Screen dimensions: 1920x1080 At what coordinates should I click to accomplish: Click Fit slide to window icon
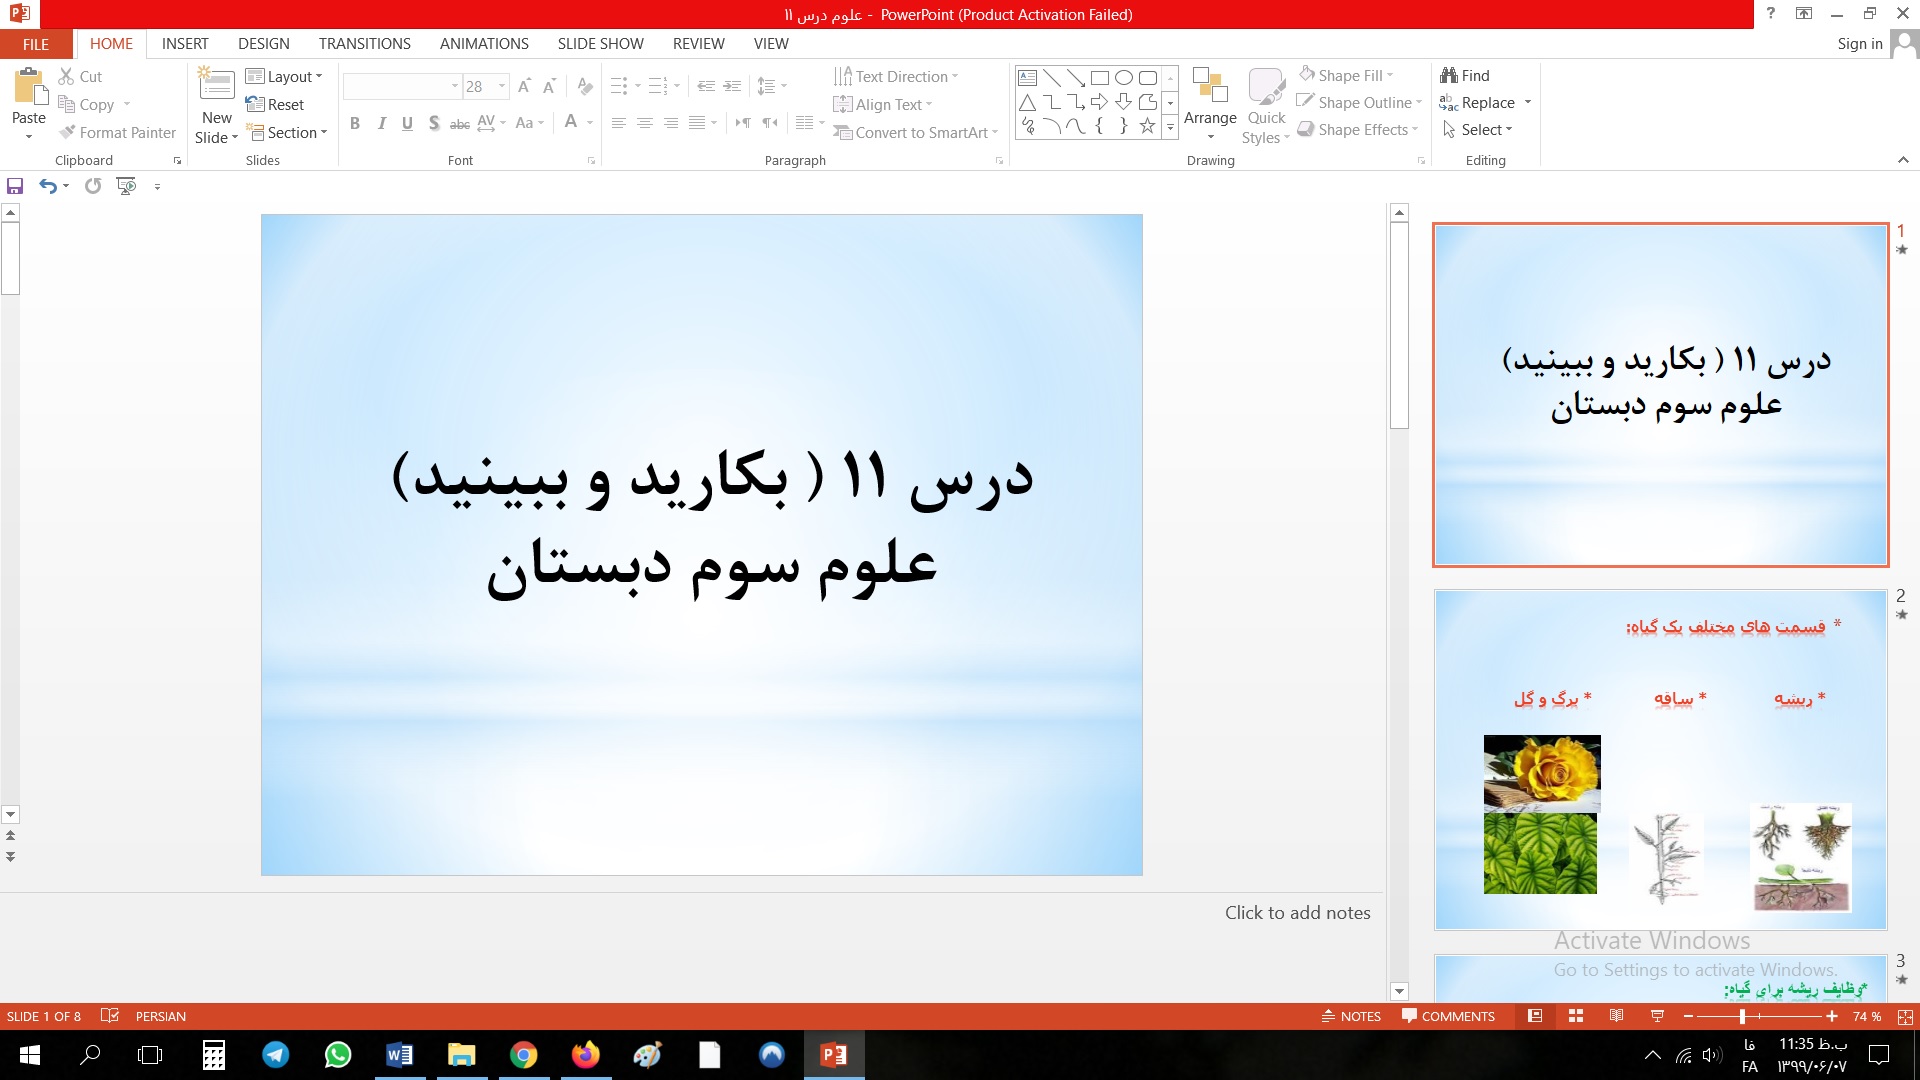pyautogui.click(x=1905, y=1016)
